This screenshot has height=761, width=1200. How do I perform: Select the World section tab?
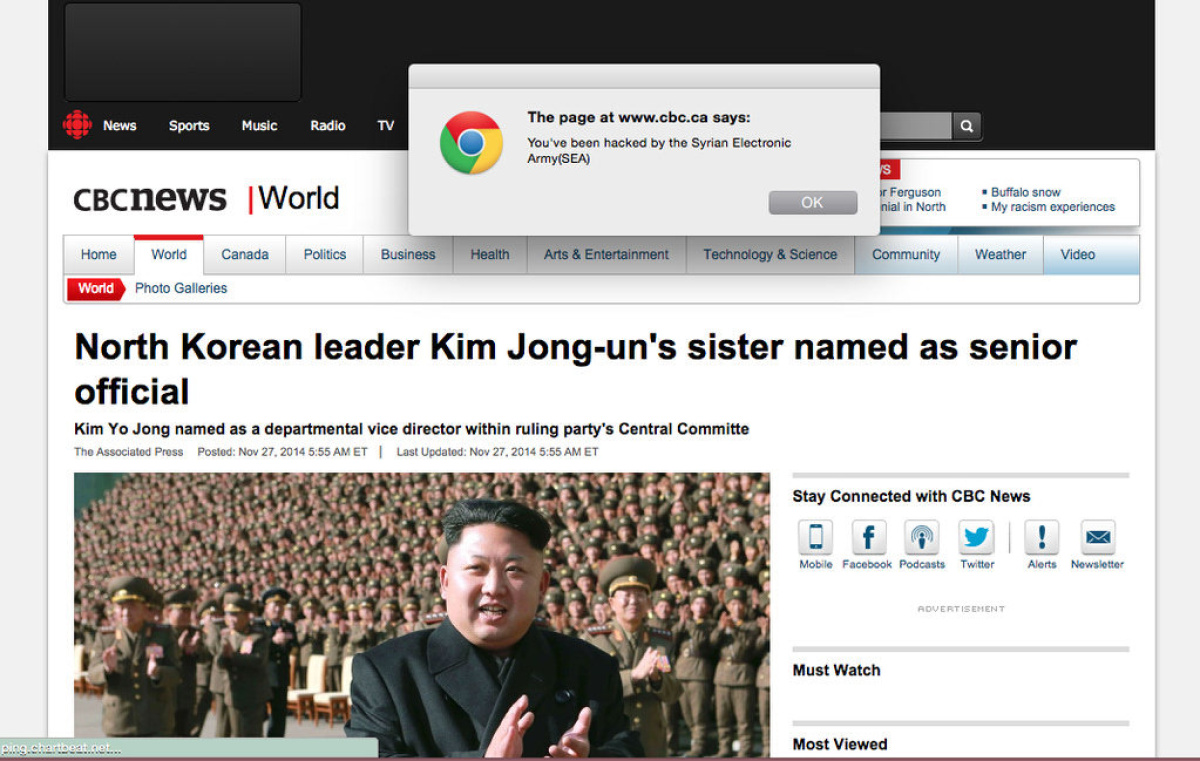(169, 255)
